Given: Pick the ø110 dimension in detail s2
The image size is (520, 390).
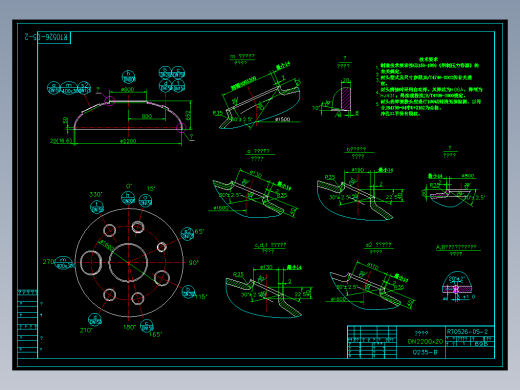Looking at the screenshot, I should point(372,266).
